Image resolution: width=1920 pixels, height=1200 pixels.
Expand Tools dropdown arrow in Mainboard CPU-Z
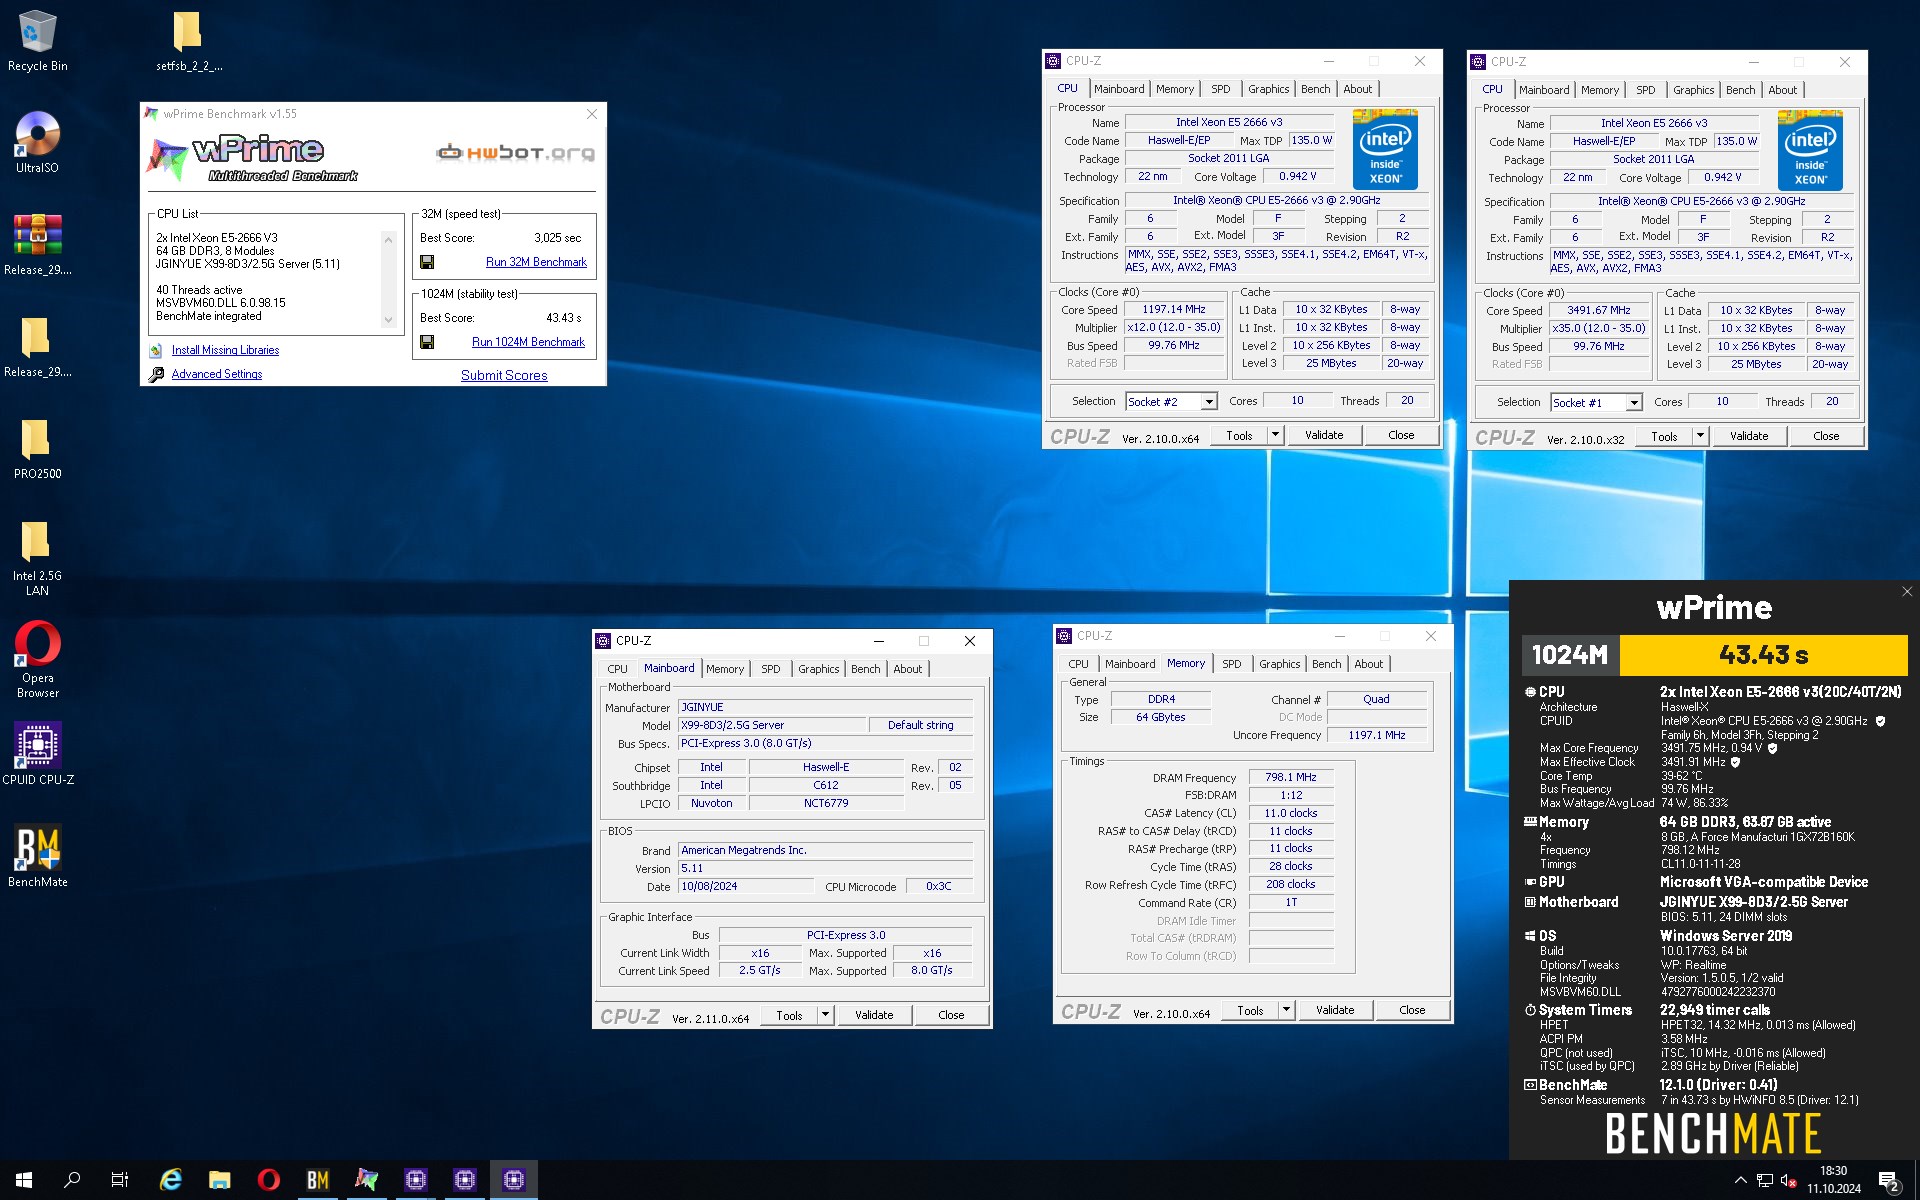click(825, 1015)
